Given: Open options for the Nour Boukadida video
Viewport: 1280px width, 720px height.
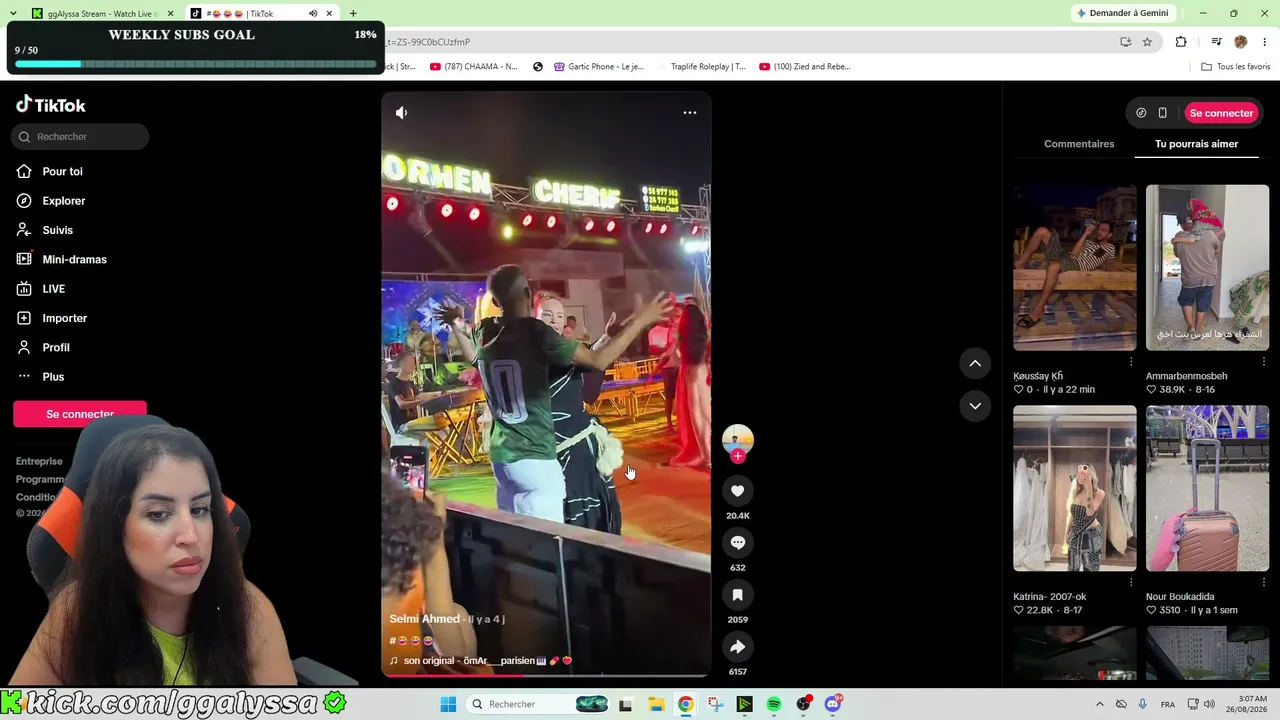Looking at the screenshot, I should (1263, 582).
